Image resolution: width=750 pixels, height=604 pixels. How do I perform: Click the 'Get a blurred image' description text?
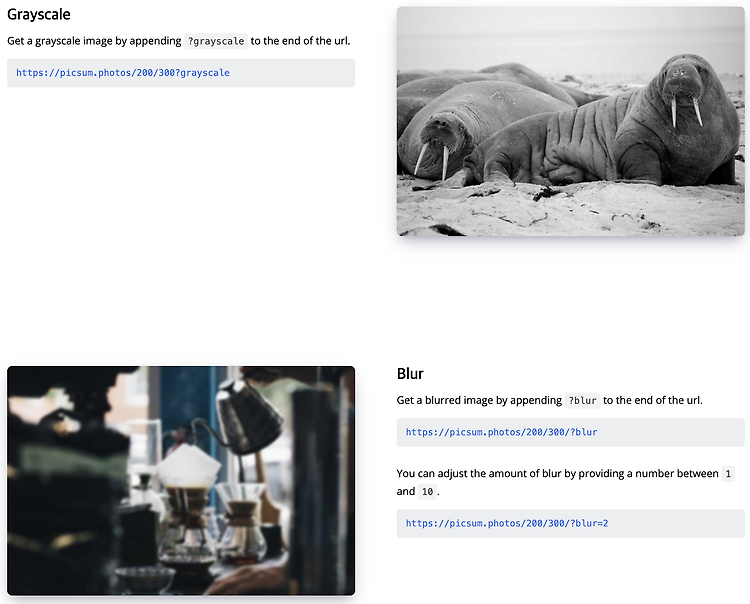click(549, 400)
